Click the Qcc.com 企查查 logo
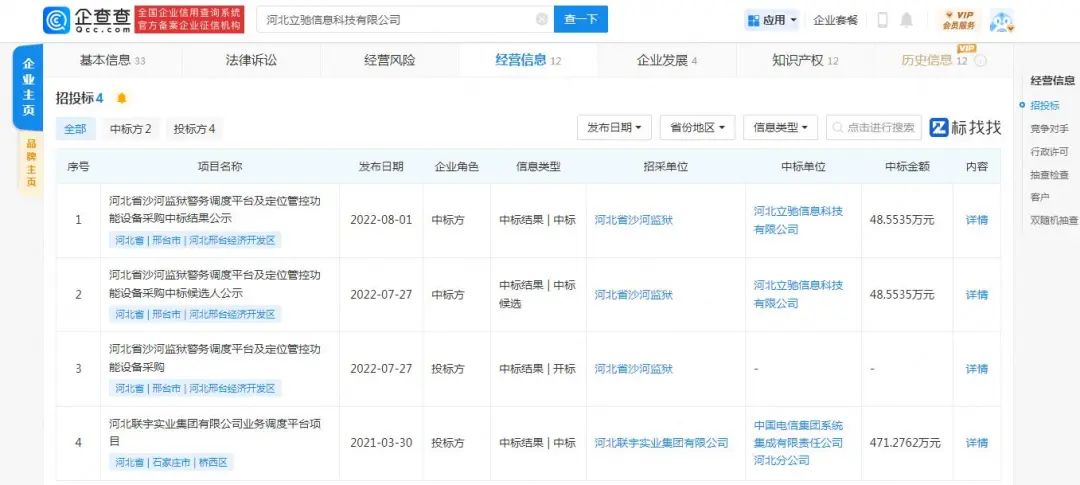This screenshot has height=485, width=1080. pyautogui.click(x=87, y=19)
